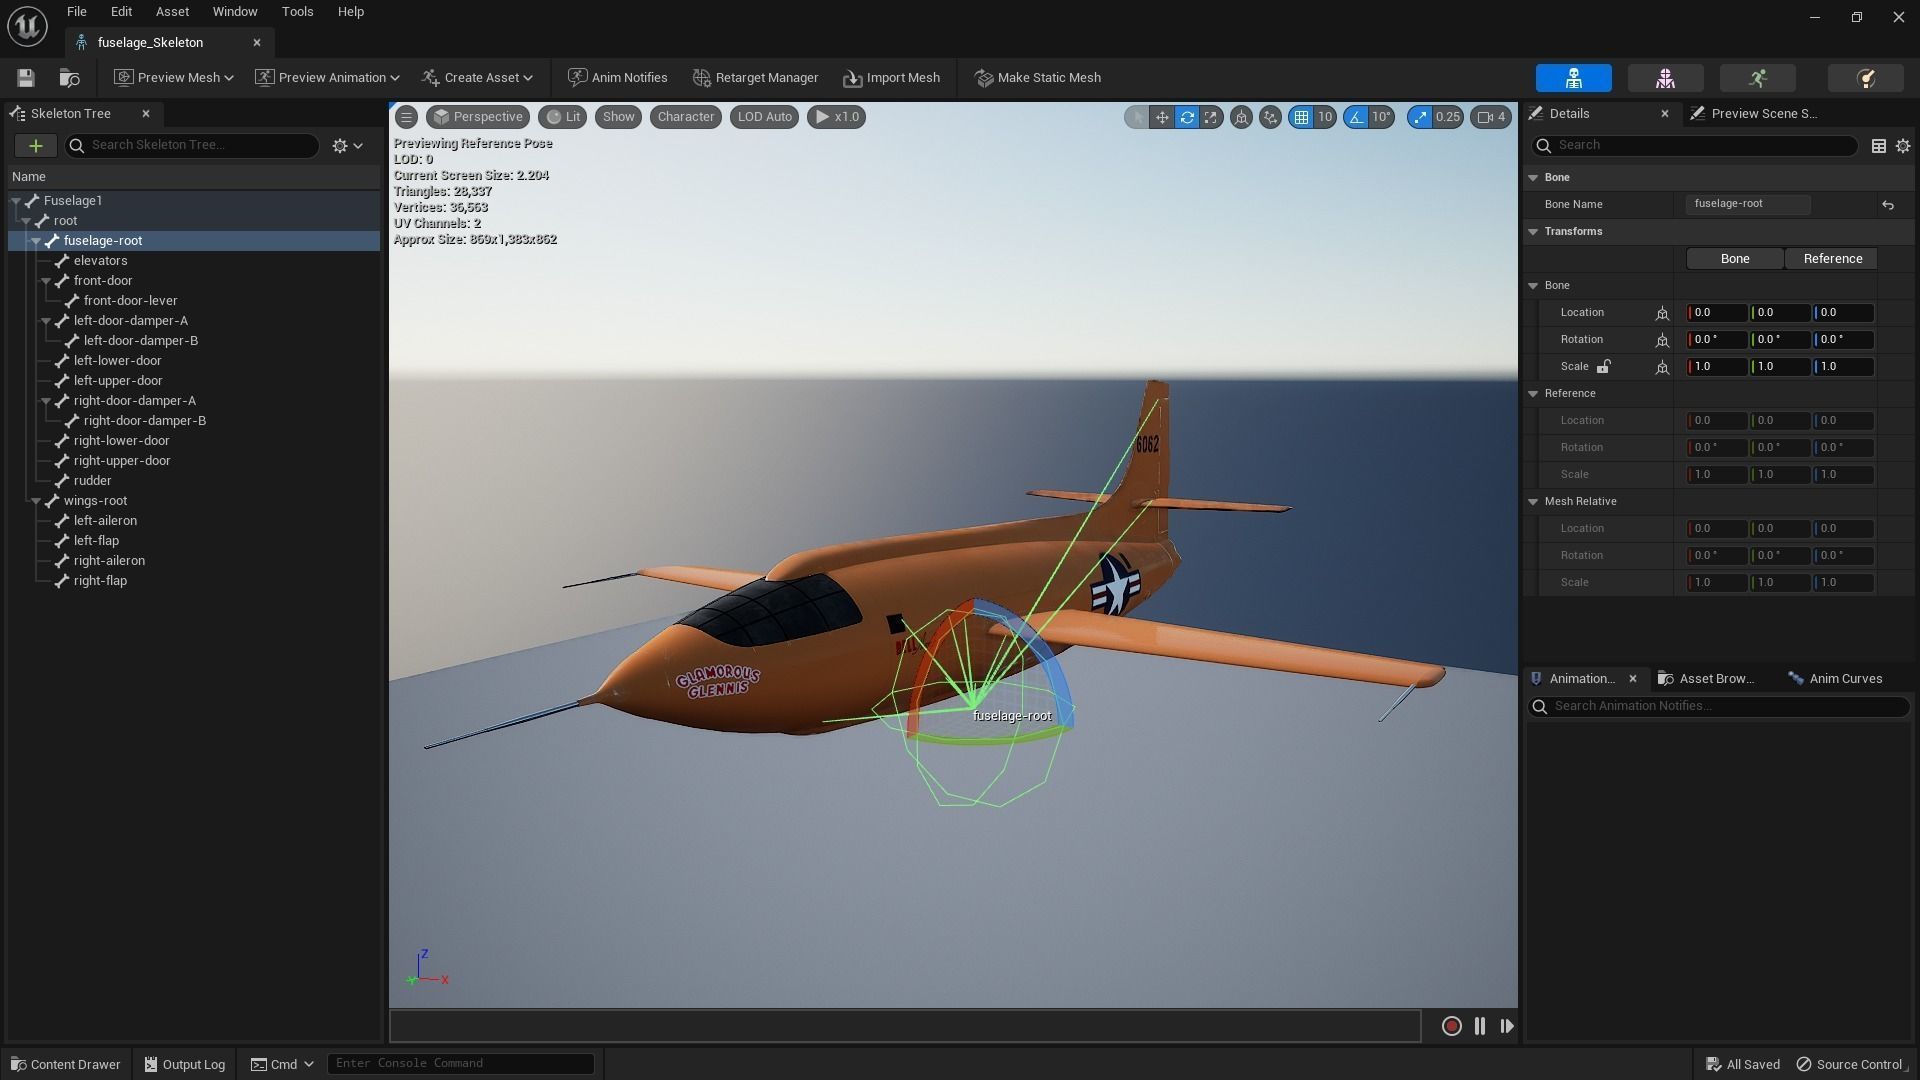
Task: Open grid snap value 10 menu
Action: (x=1325, y=117)
